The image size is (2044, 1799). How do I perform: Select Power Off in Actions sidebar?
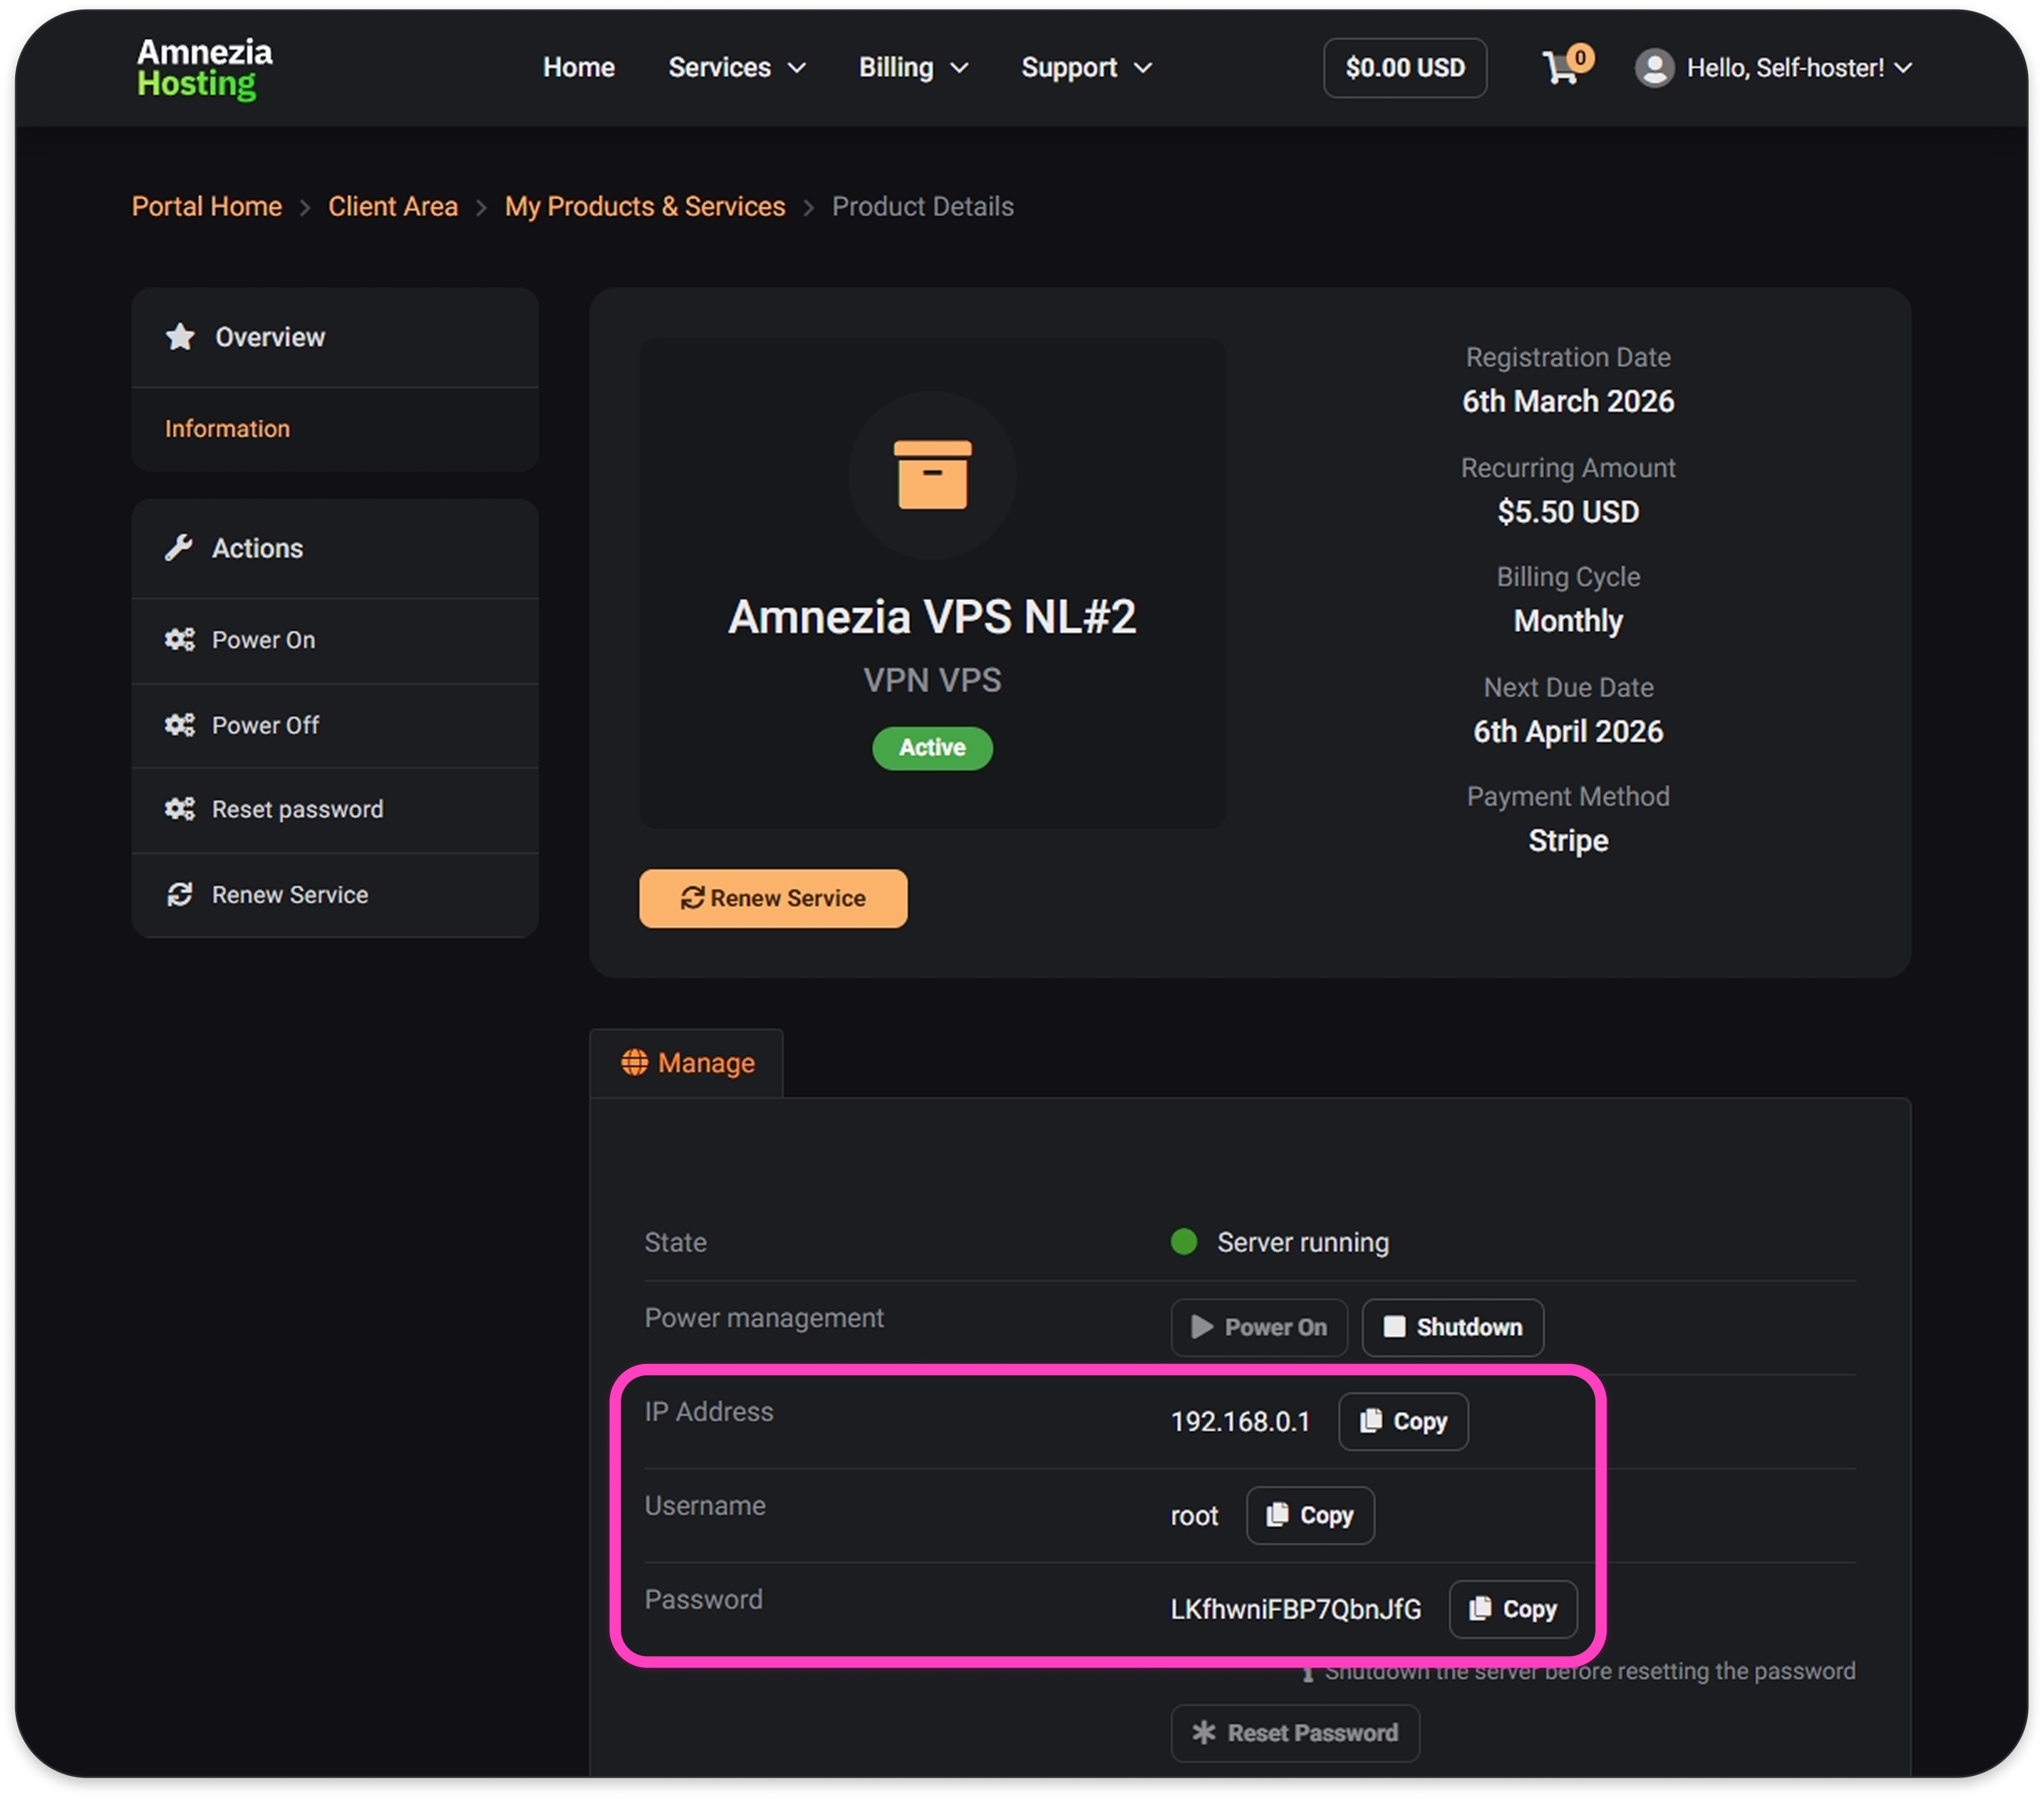click(x=265, y=725)
